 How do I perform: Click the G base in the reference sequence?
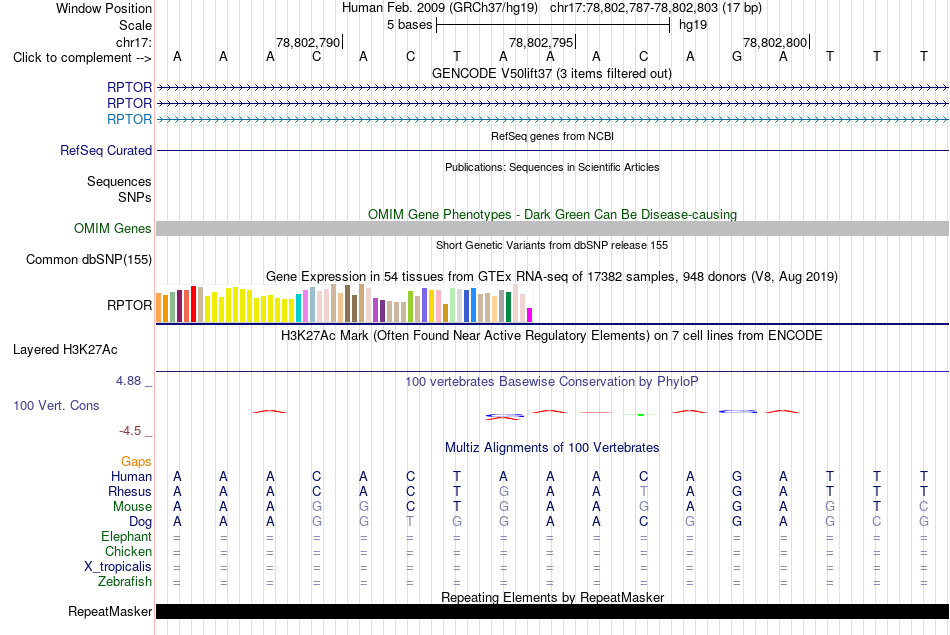[x=737, y=56]
